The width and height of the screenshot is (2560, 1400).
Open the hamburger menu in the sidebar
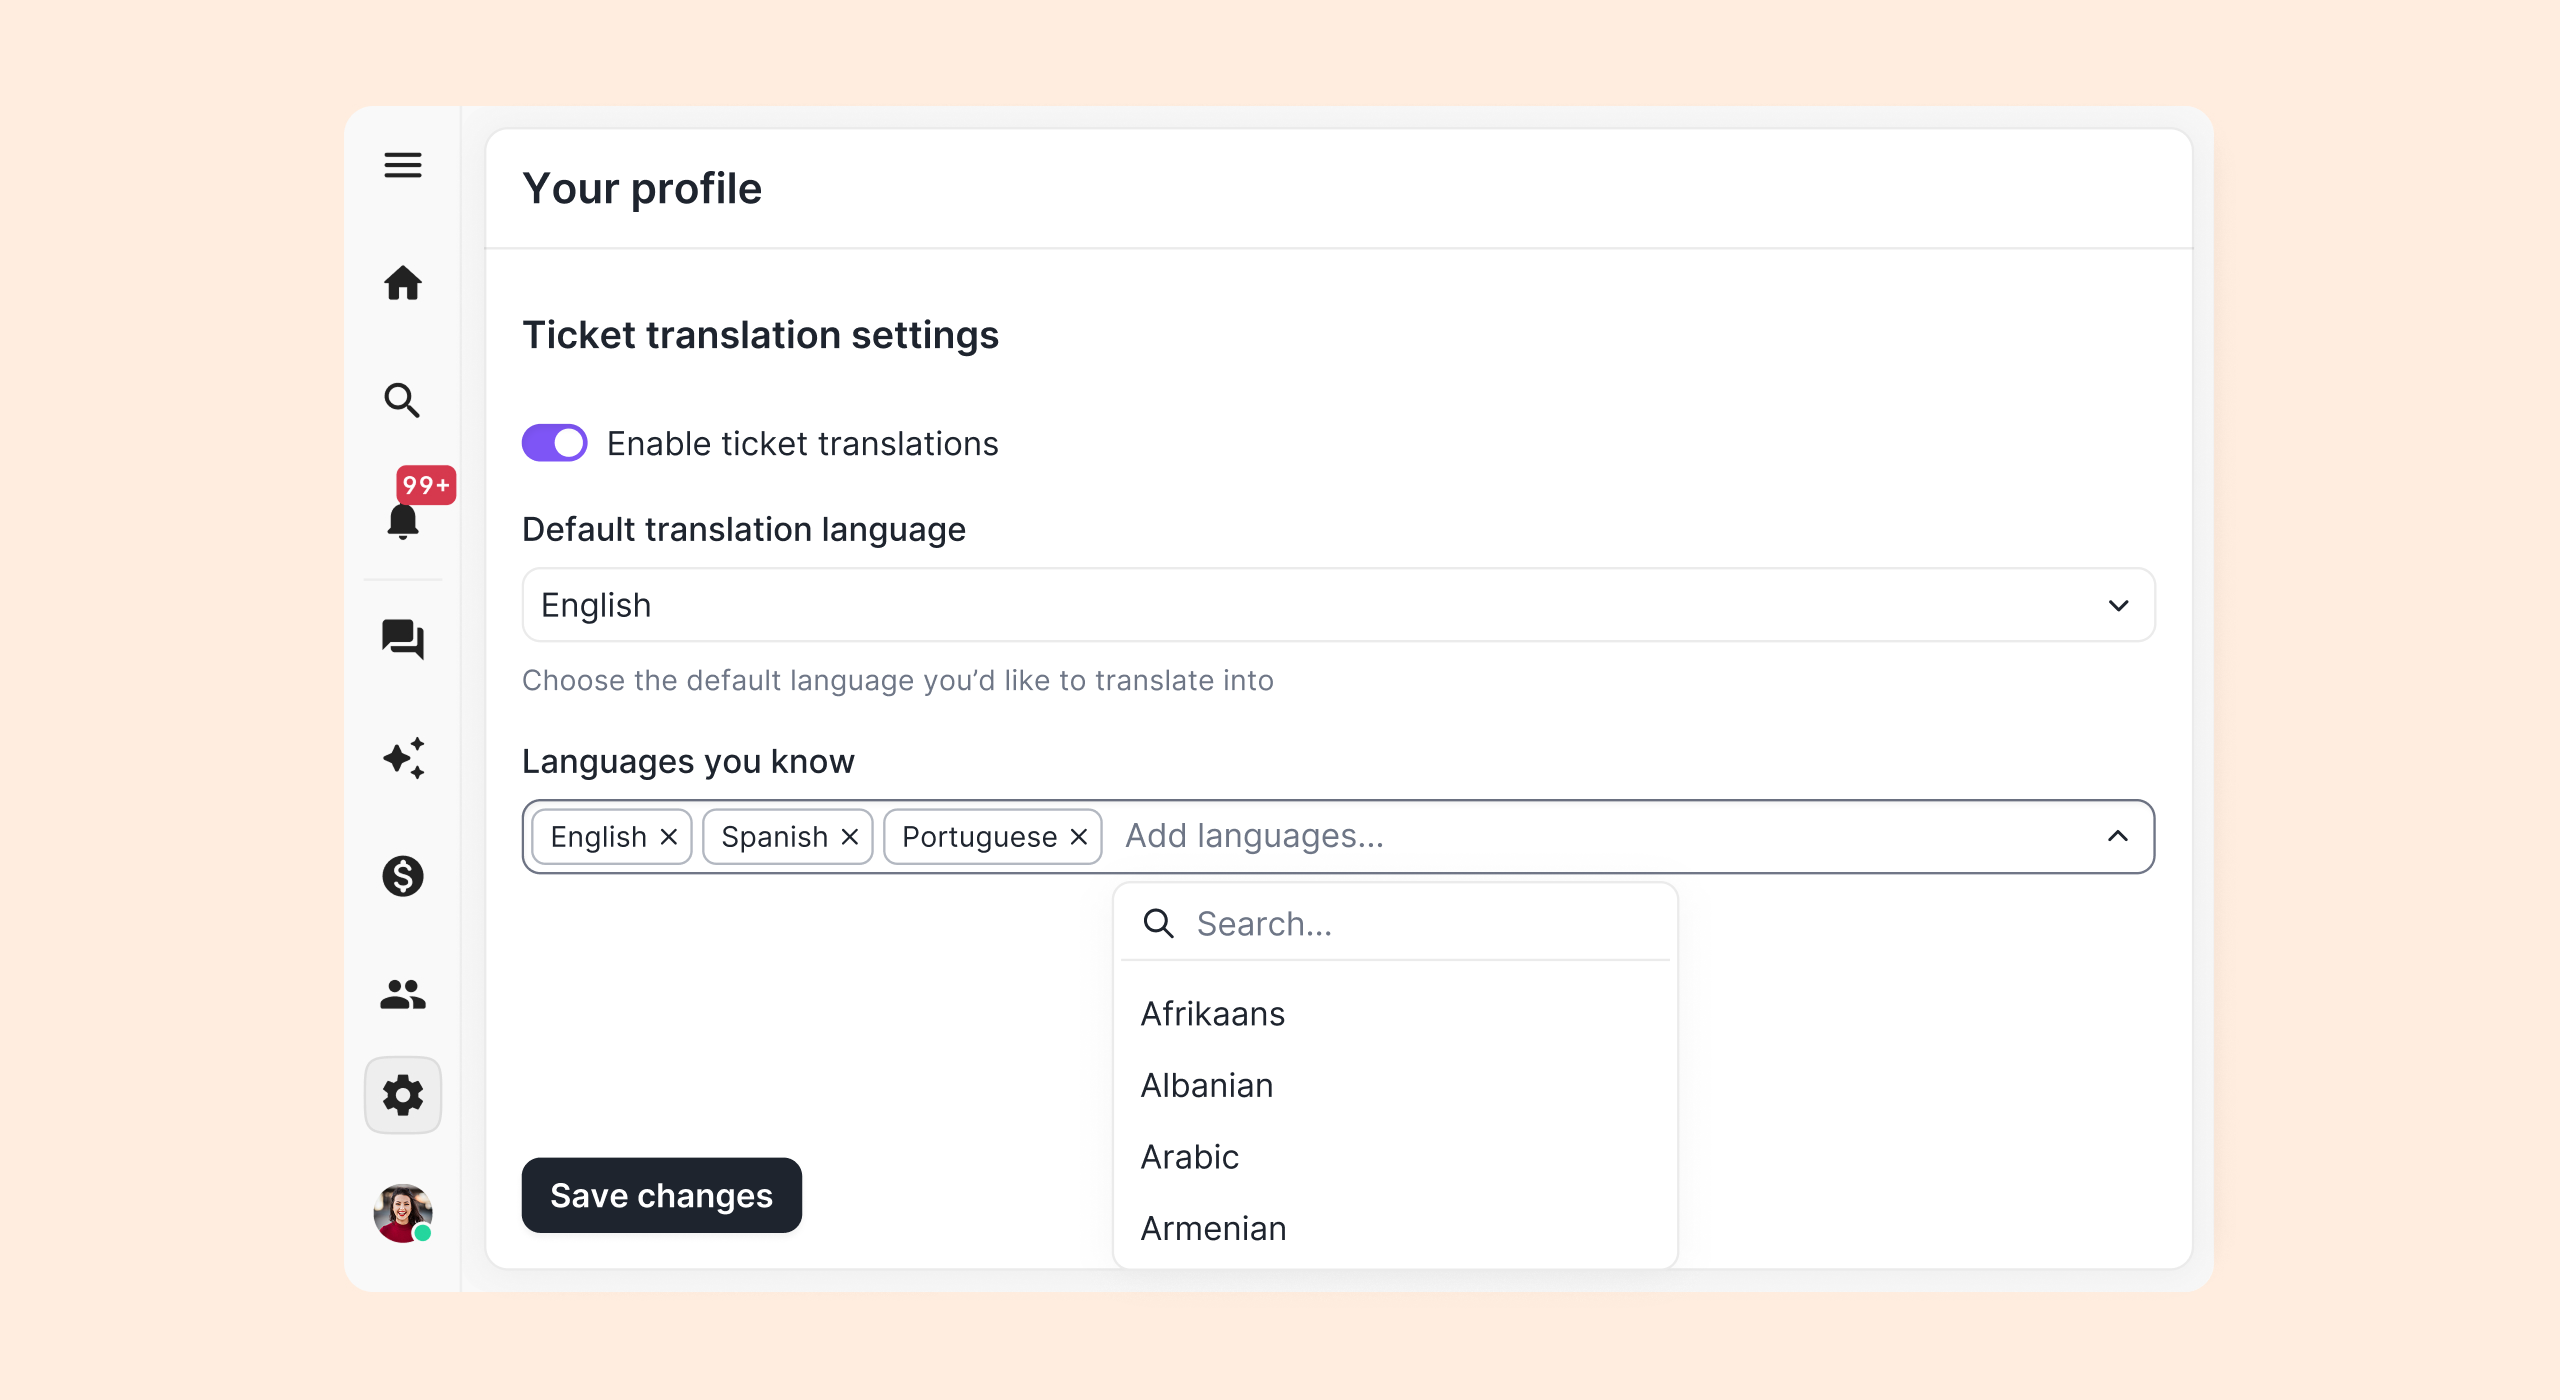[403, 165]
